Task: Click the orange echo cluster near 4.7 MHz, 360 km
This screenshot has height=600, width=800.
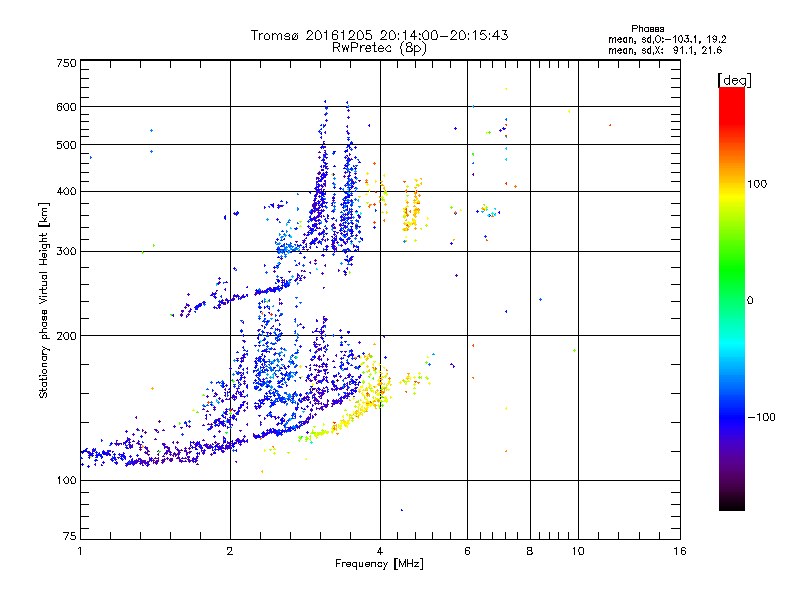Action: point(412,208)
